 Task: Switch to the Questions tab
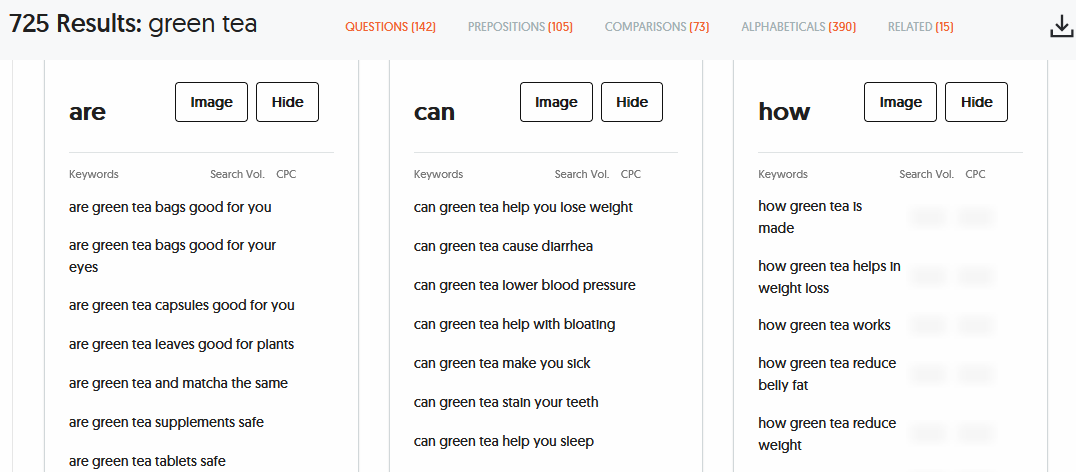tap(390, 27)
